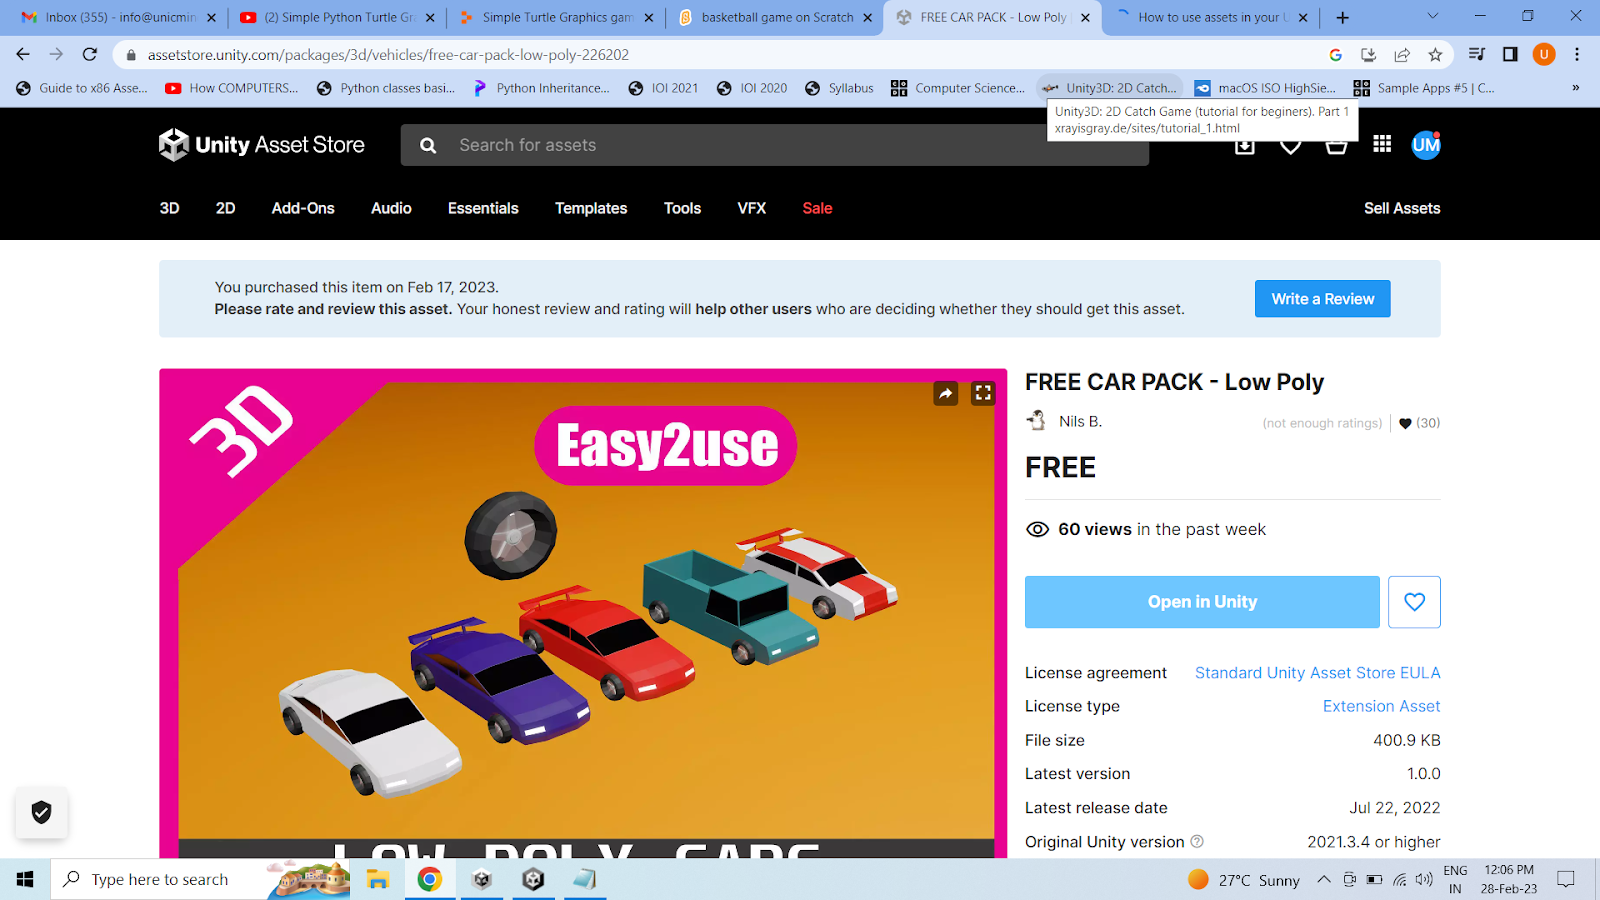
Task: Open the Chrome three-dot menu
Action: [x=1577, y=55]
